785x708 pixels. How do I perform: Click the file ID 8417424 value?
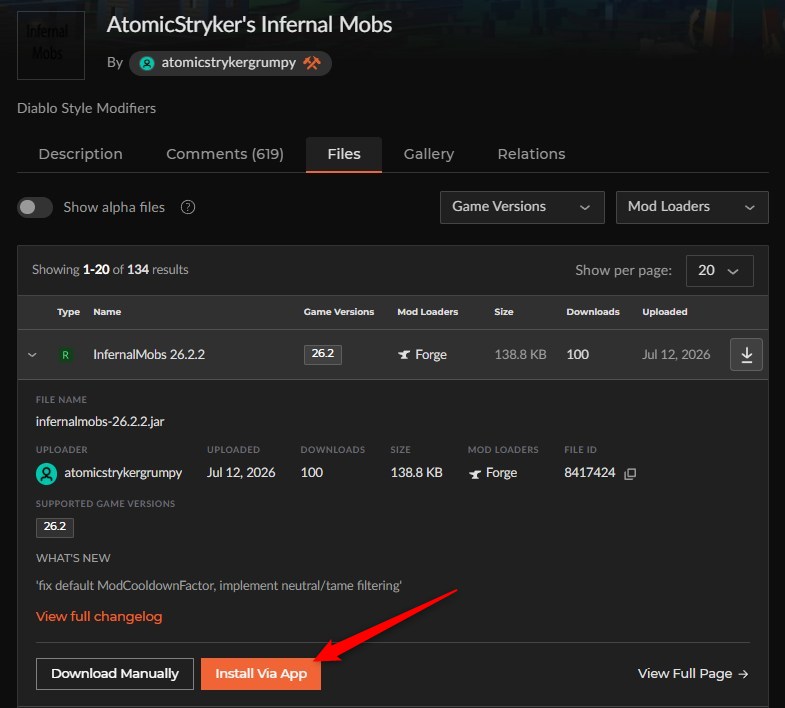coord(589,473)
